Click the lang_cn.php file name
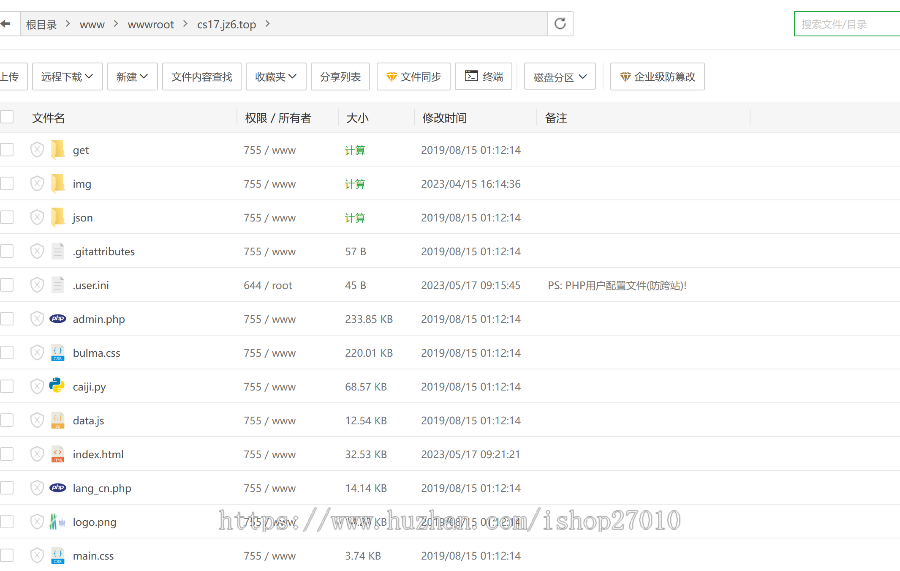 click(102, 488)
